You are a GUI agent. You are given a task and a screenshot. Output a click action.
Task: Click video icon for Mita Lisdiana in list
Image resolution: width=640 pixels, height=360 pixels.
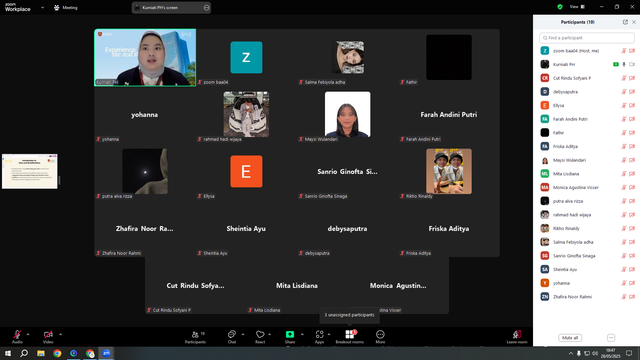click(x=632, y=174)
